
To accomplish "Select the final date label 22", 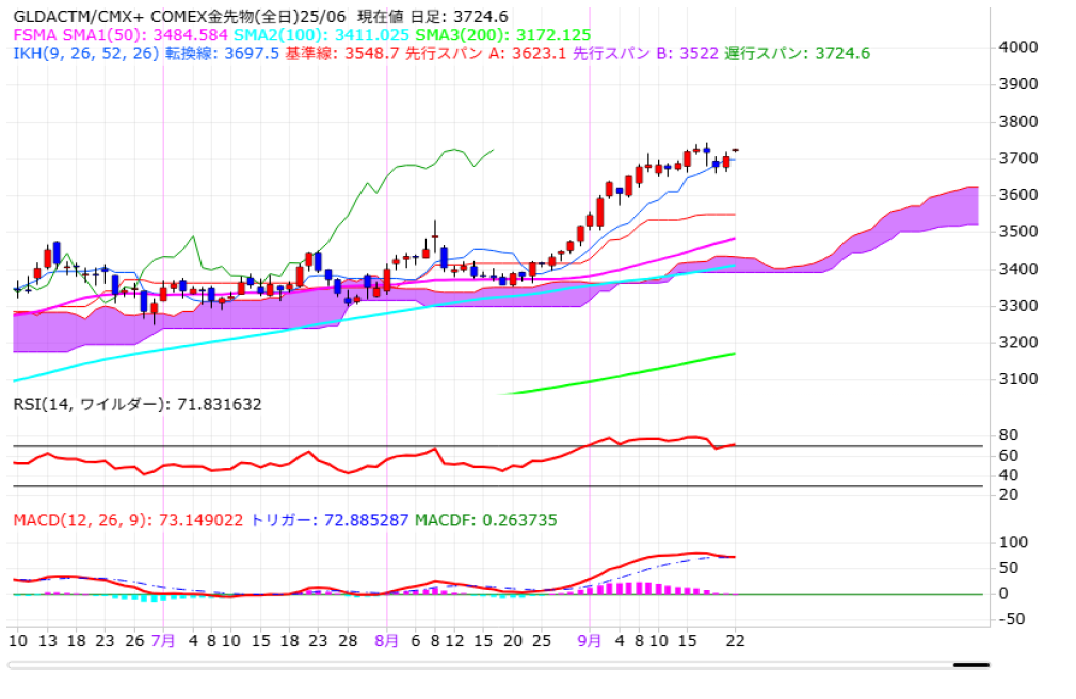I will tap(735, 640).
